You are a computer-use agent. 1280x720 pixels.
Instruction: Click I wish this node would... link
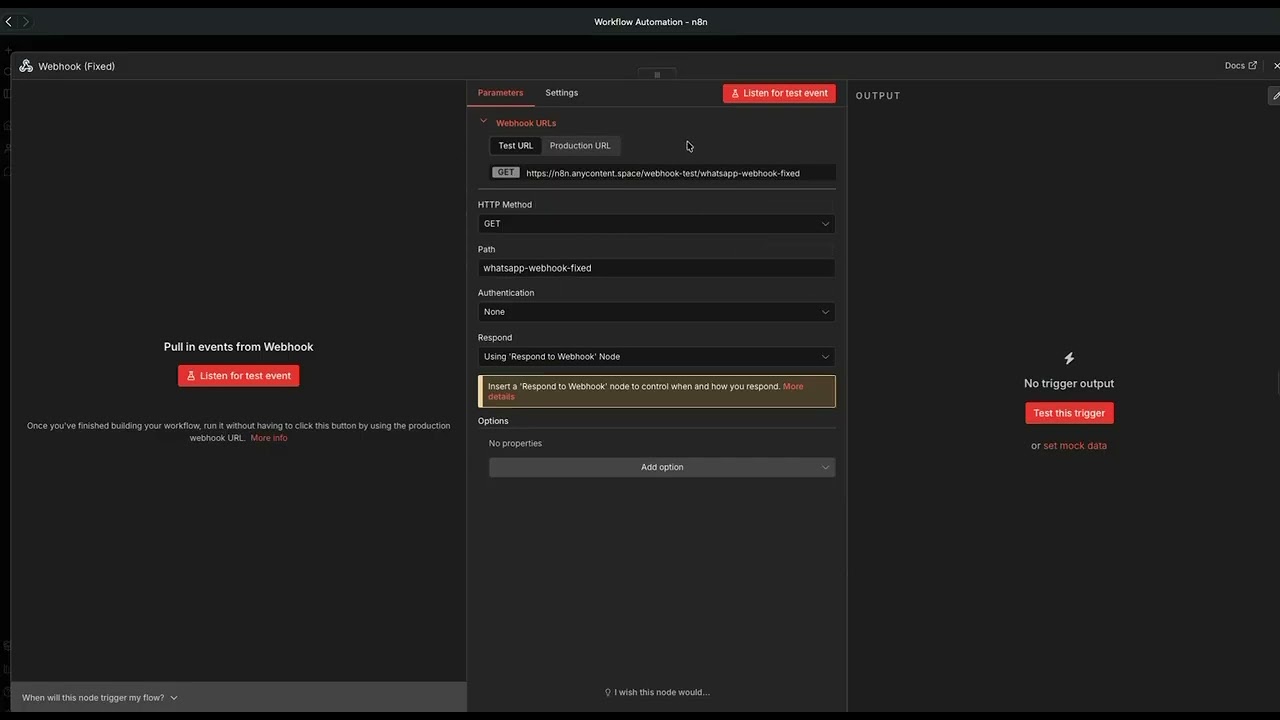657,692
